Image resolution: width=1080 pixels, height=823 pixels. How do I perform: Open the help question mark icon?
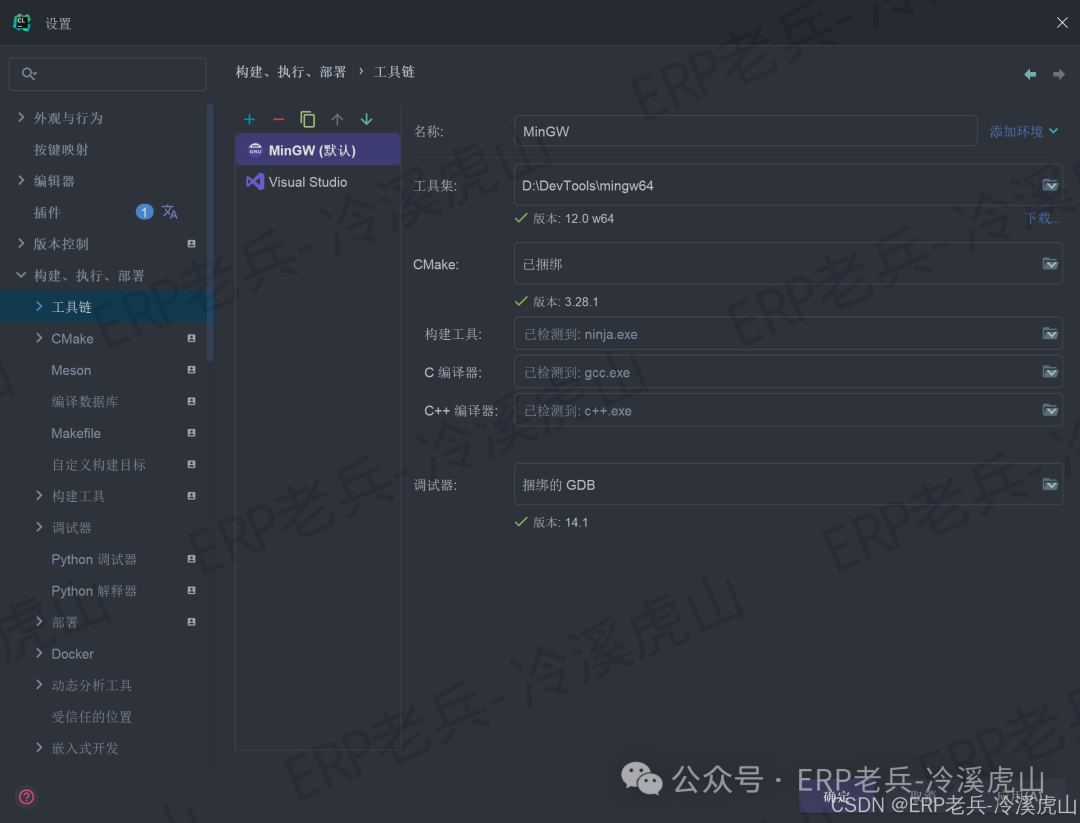[x=26, y=797]
